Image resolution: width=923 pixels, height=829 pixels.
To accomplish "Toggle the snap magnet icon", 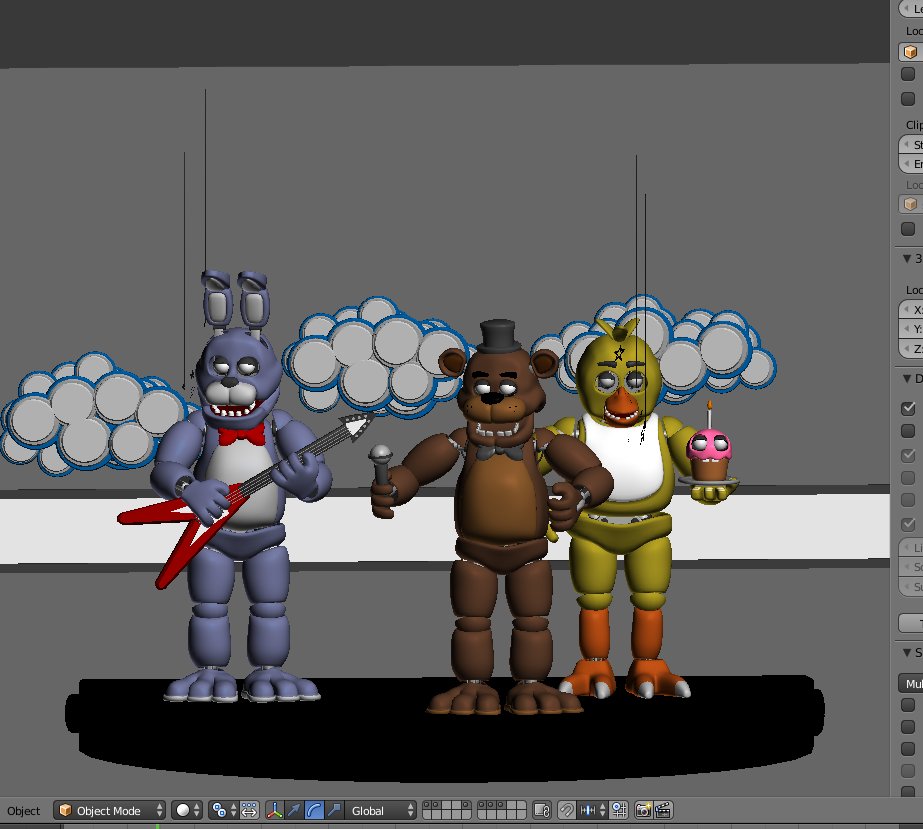I will 566,811.
